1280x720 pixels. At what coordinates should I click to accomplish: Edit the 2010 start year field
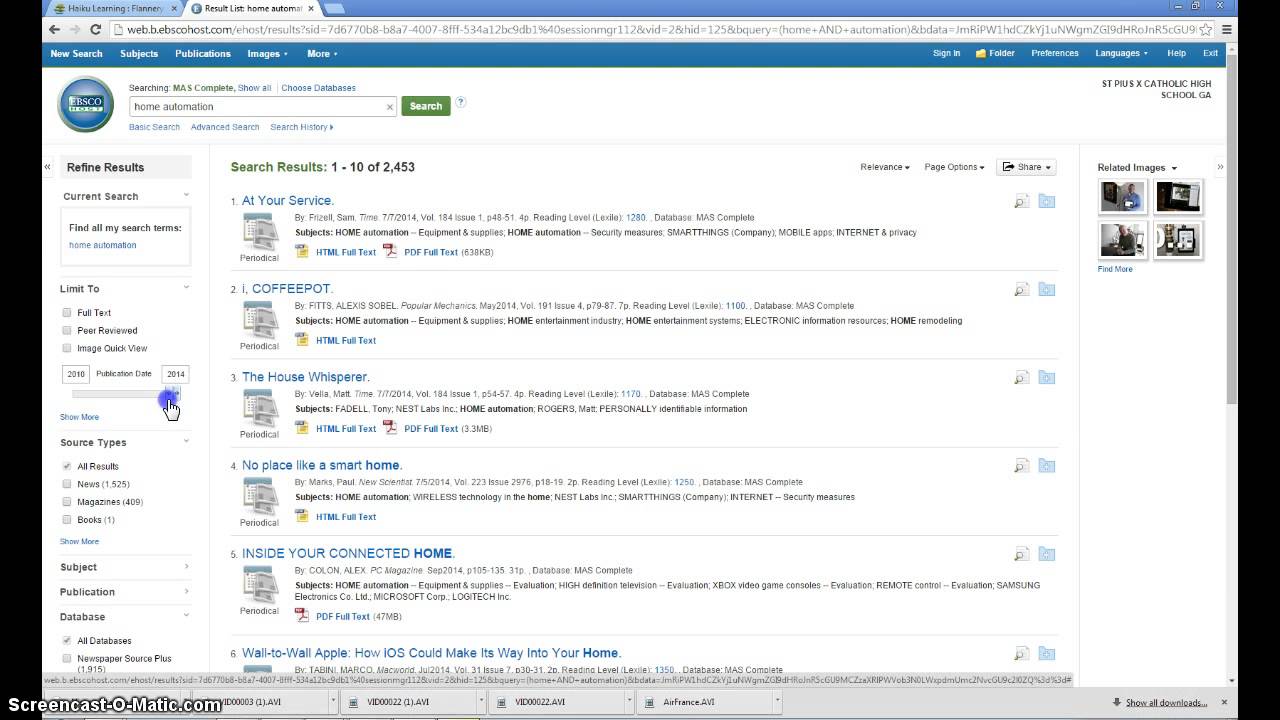coord(76,374)
